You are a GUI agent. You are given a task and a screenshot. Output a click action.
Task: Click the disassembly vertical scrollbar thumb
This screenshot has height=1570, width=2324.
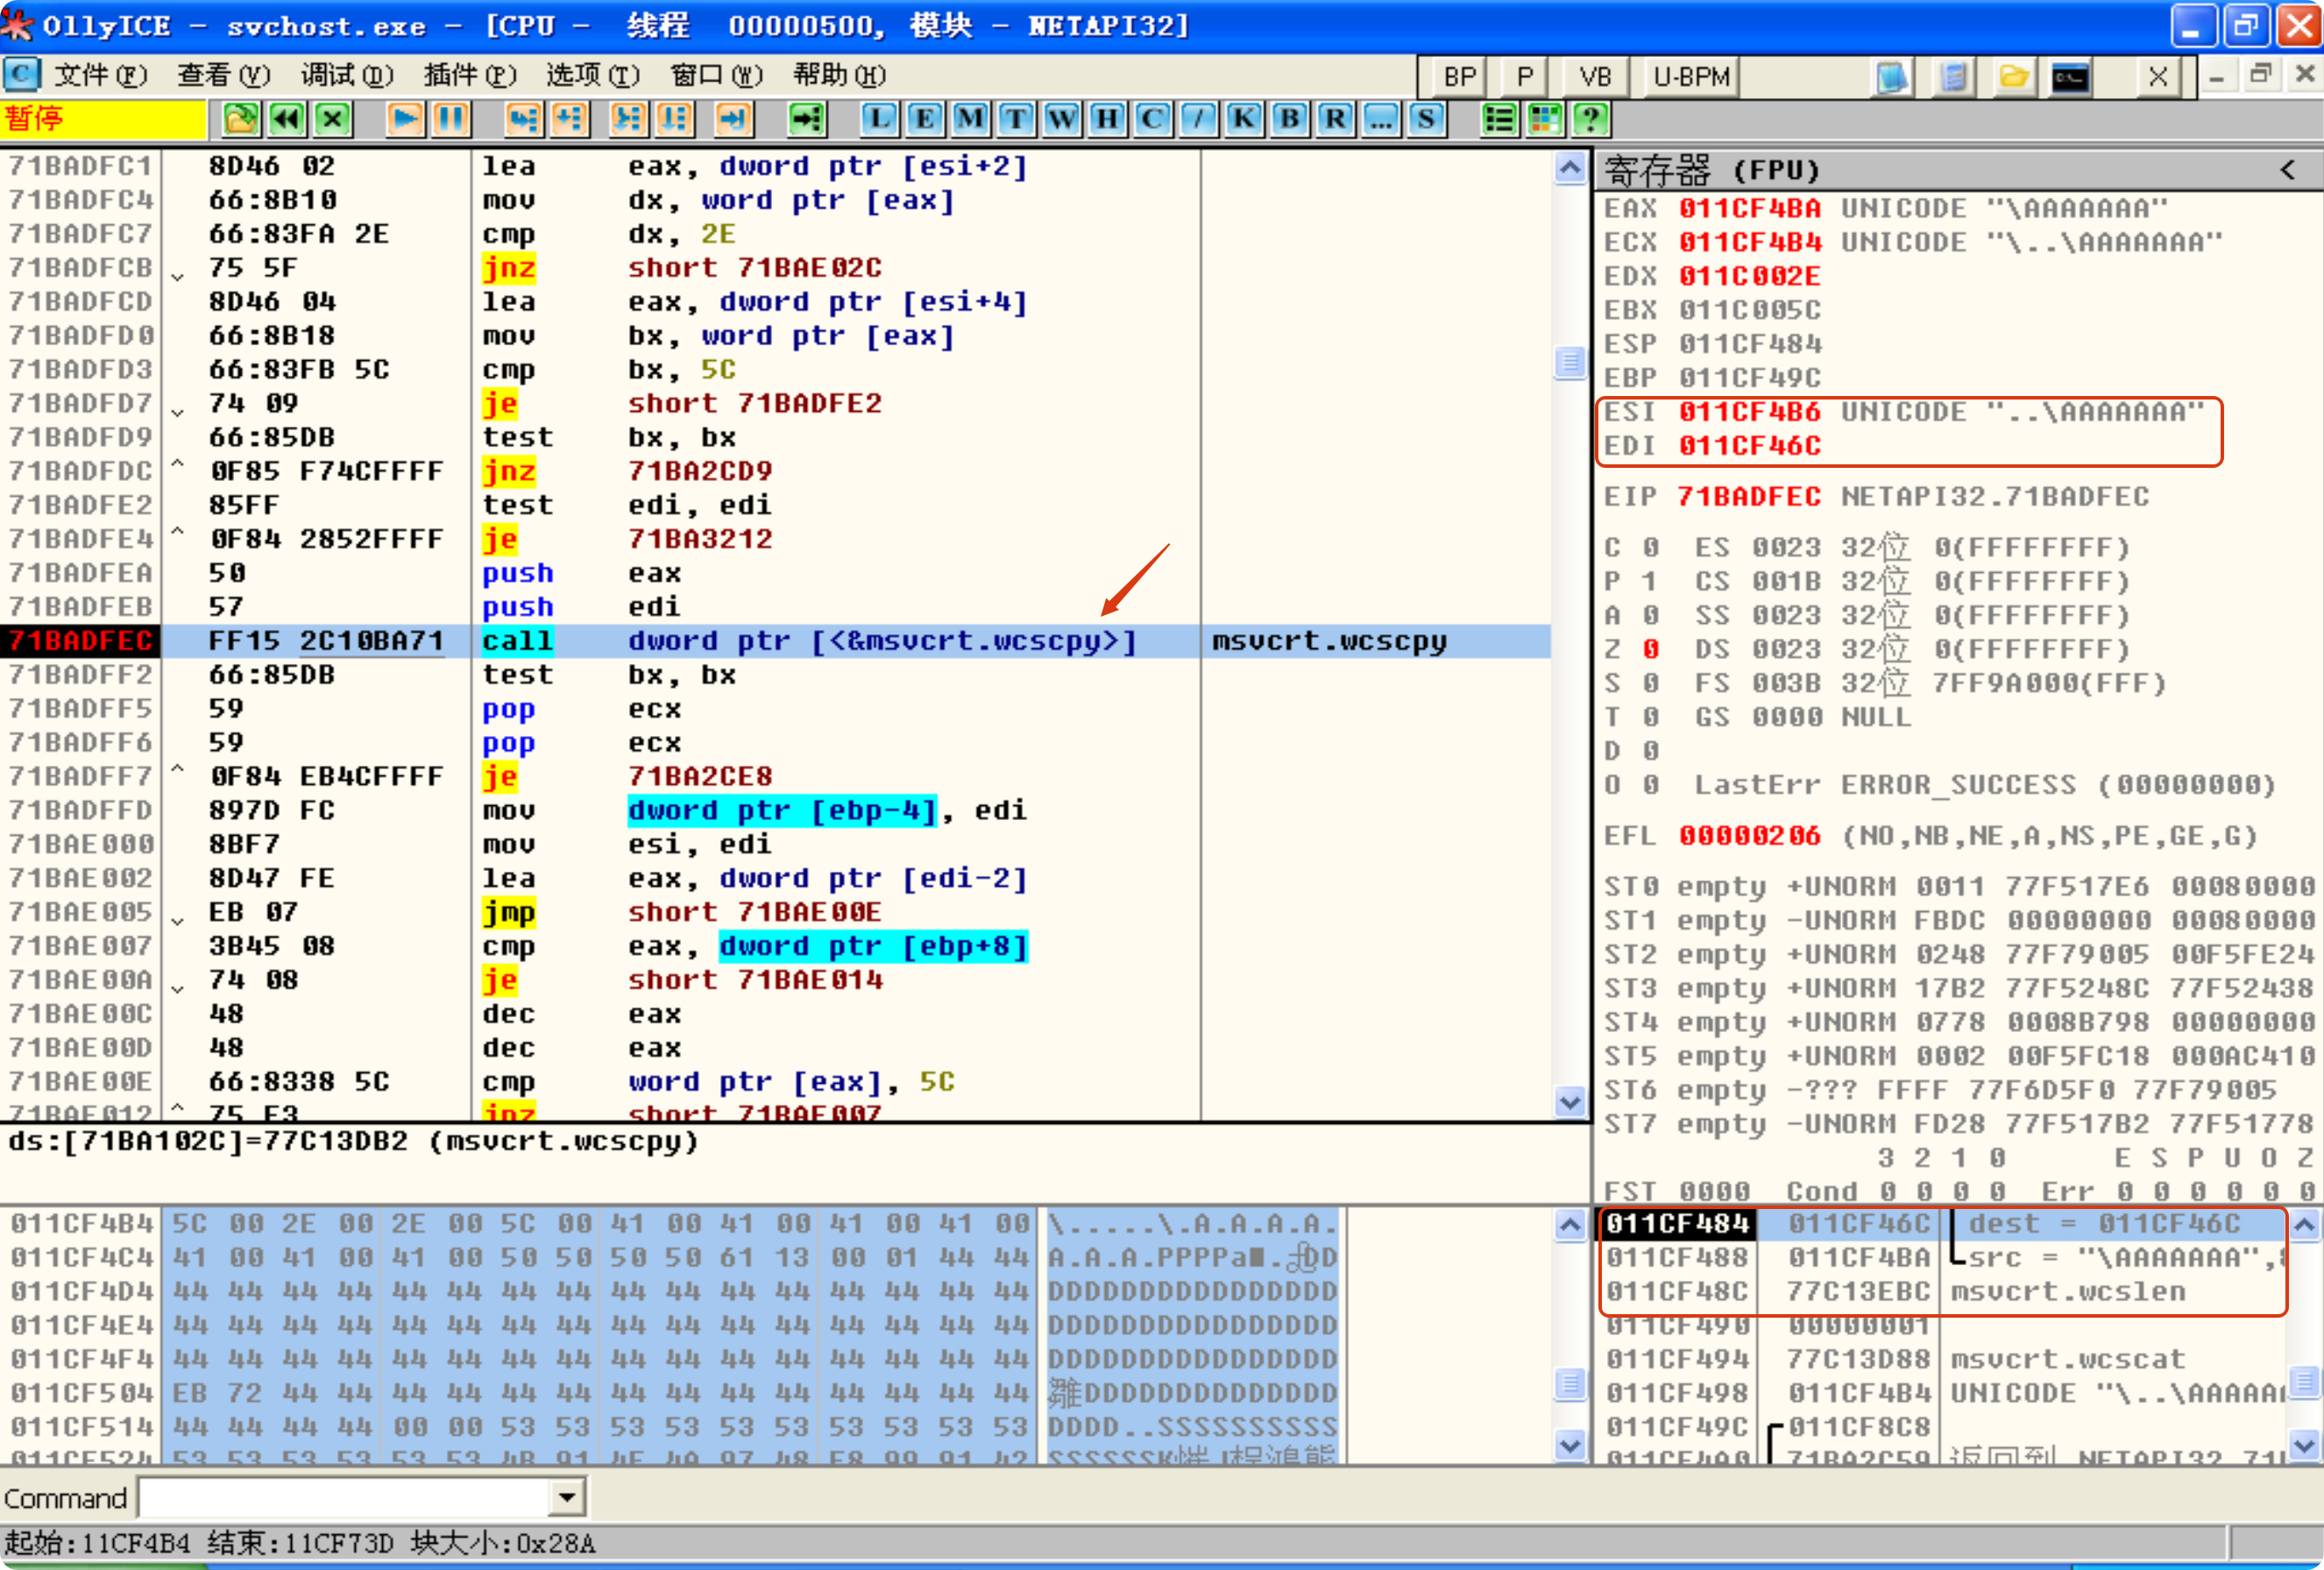click(1569, 362)
